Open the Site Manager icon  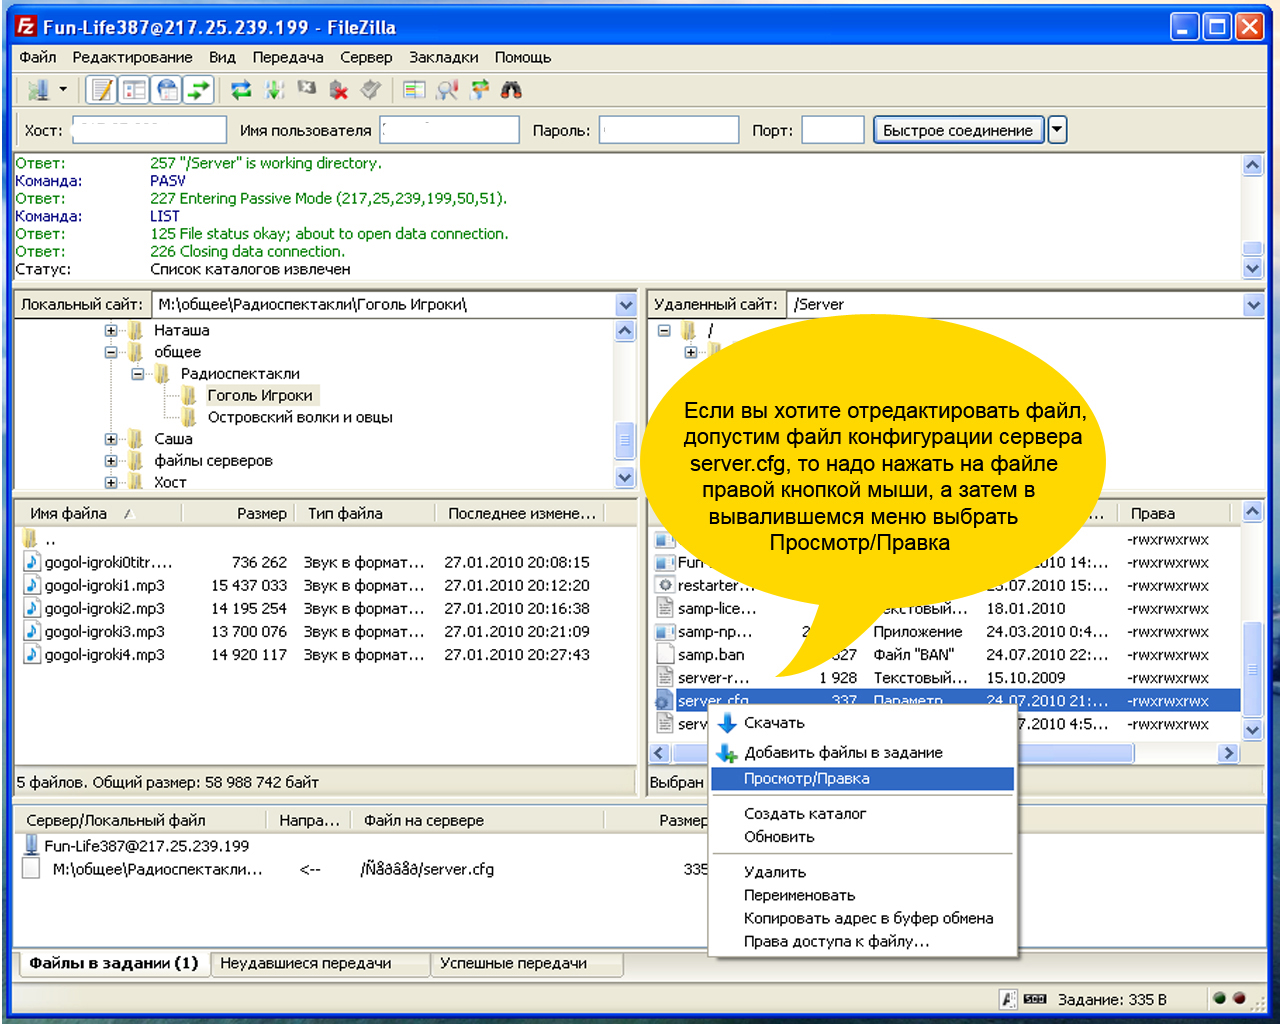(38, 90)
